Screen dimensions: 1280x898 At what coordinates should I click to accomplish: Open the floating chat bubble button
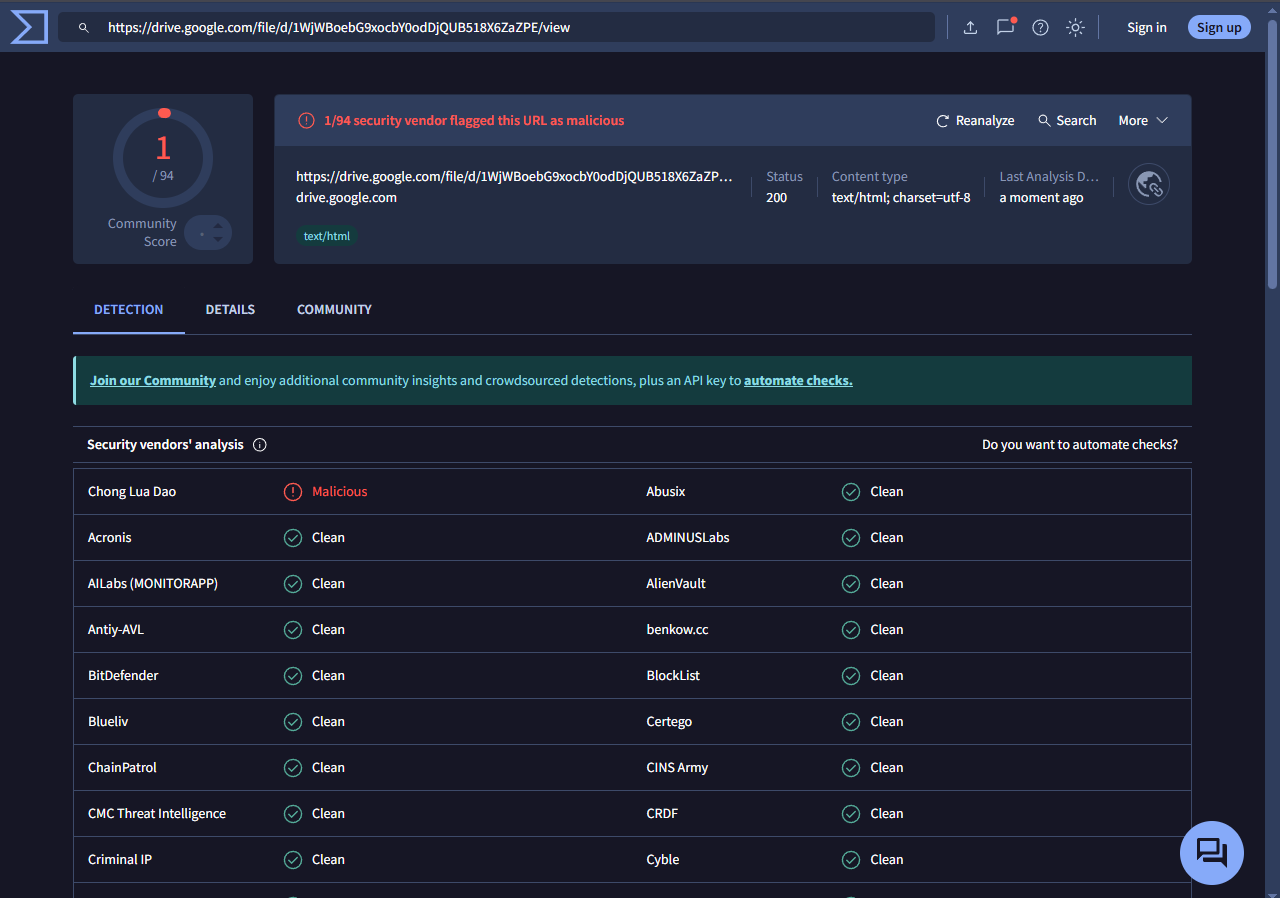coord(1211,853)
